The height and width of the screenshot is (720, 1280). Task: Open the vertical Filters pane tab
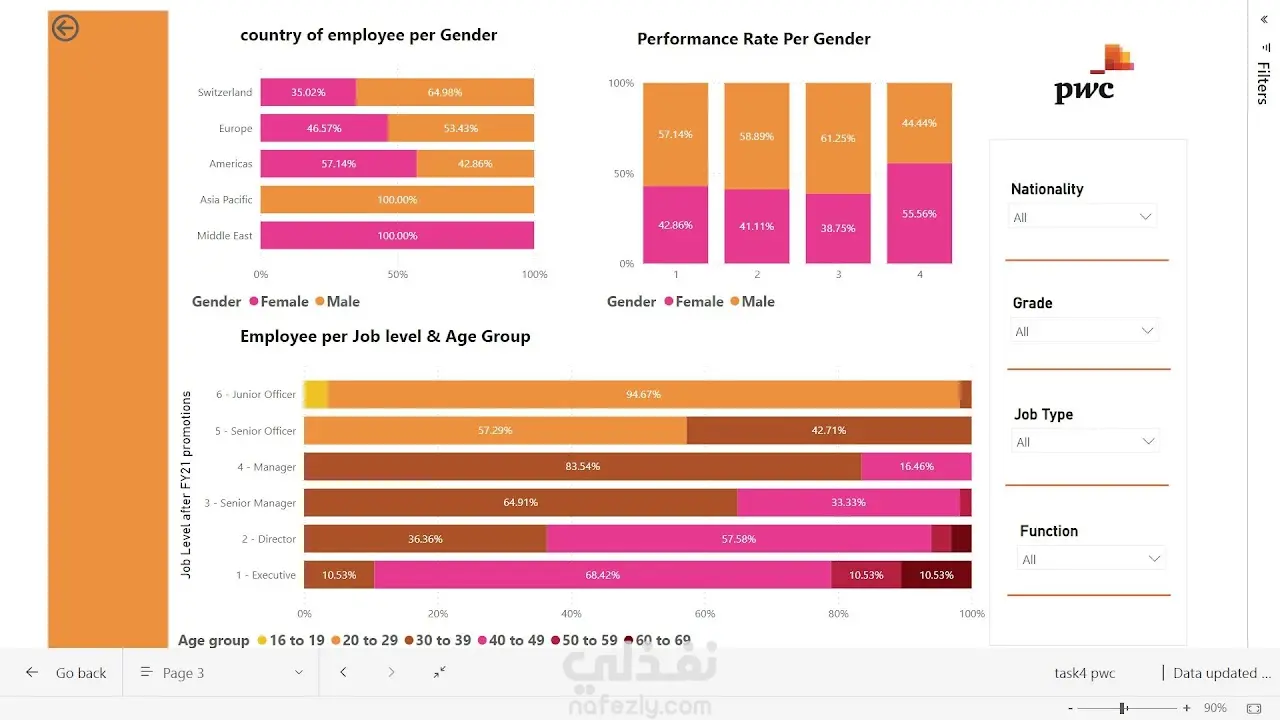click(x=1263, y=82)
